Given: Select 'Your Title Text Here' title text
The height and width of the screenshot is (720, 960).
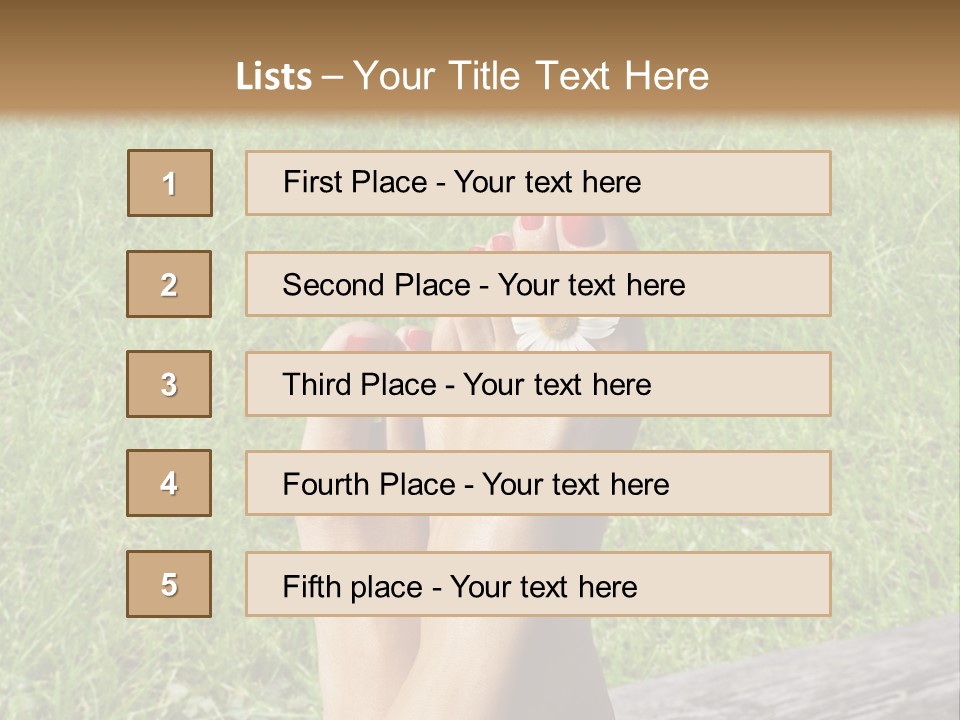Looking at the screenshot, I should (x=531, y=76).
